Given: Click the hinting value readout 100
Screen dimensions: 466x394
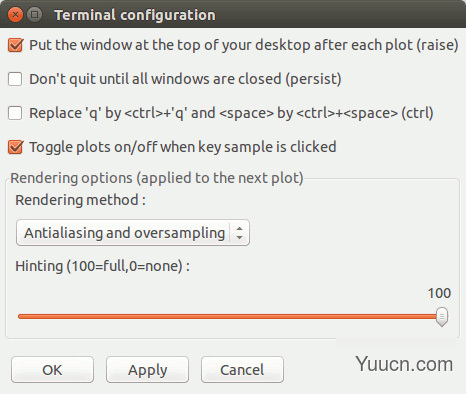Looking at the screenshot, I should point(439,293).
